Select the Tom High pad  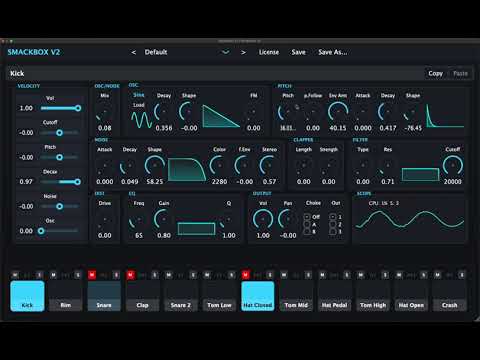pyautogui.click(x=373, y=296)
